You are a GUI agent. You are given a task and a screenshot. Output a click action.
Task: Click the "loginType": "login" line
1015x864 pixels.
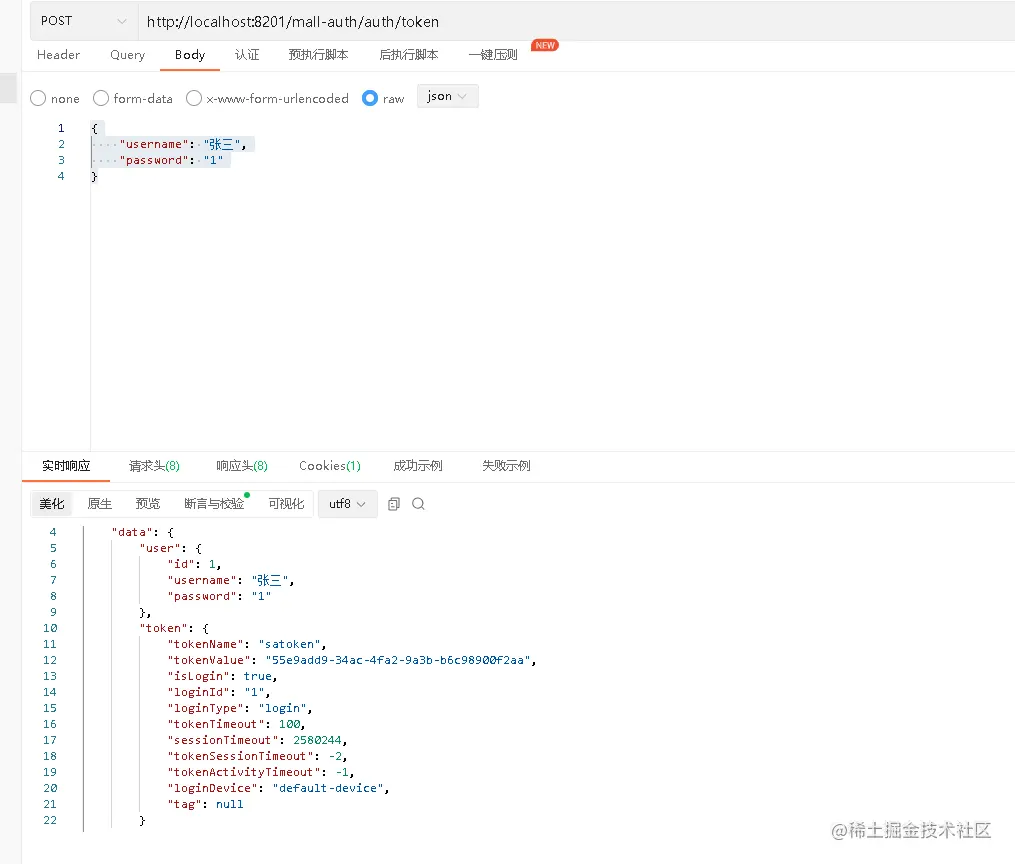pos(240,709)
